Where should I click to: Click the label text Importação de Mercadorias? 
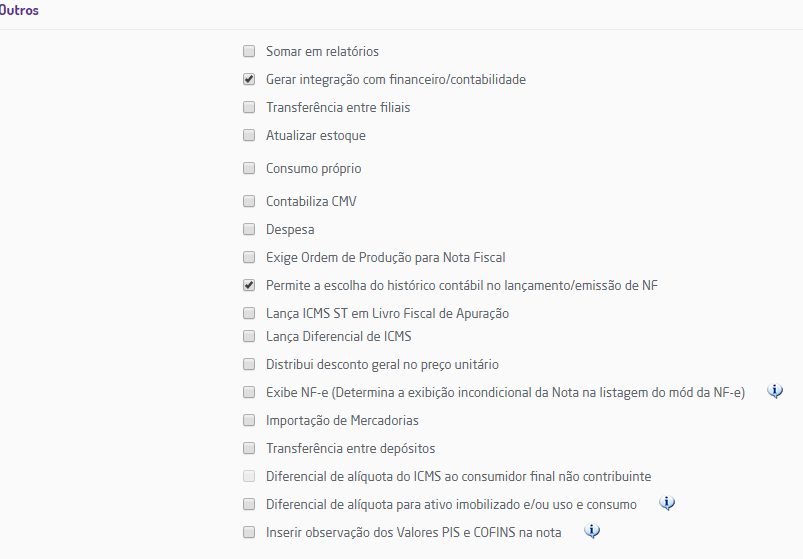(342, 420)
